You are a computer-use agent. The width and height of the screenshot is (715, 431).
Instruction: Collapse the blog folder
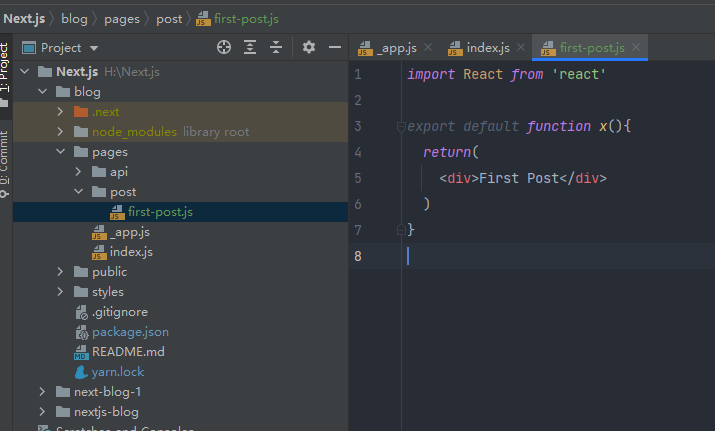coord(42,92)
